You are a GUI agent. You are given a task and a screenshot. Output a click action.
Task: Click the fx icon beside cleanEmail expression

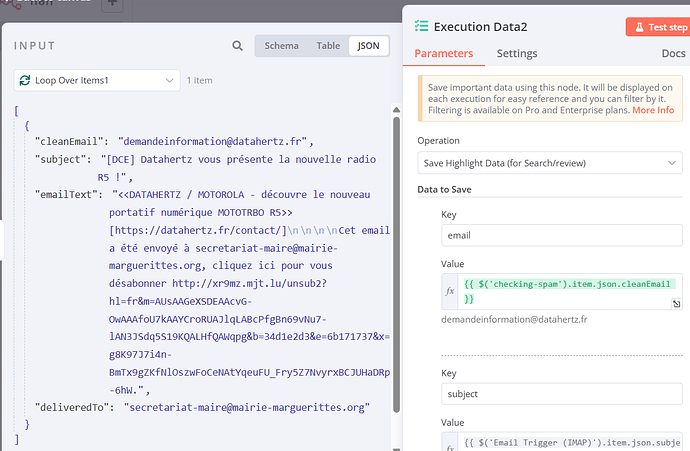[x=450, y=291]
